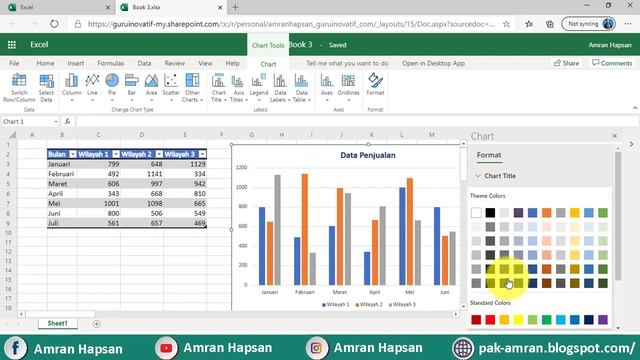Open Gridlines options
Viewport: 640px width, 360px height.
coord(348,87)
